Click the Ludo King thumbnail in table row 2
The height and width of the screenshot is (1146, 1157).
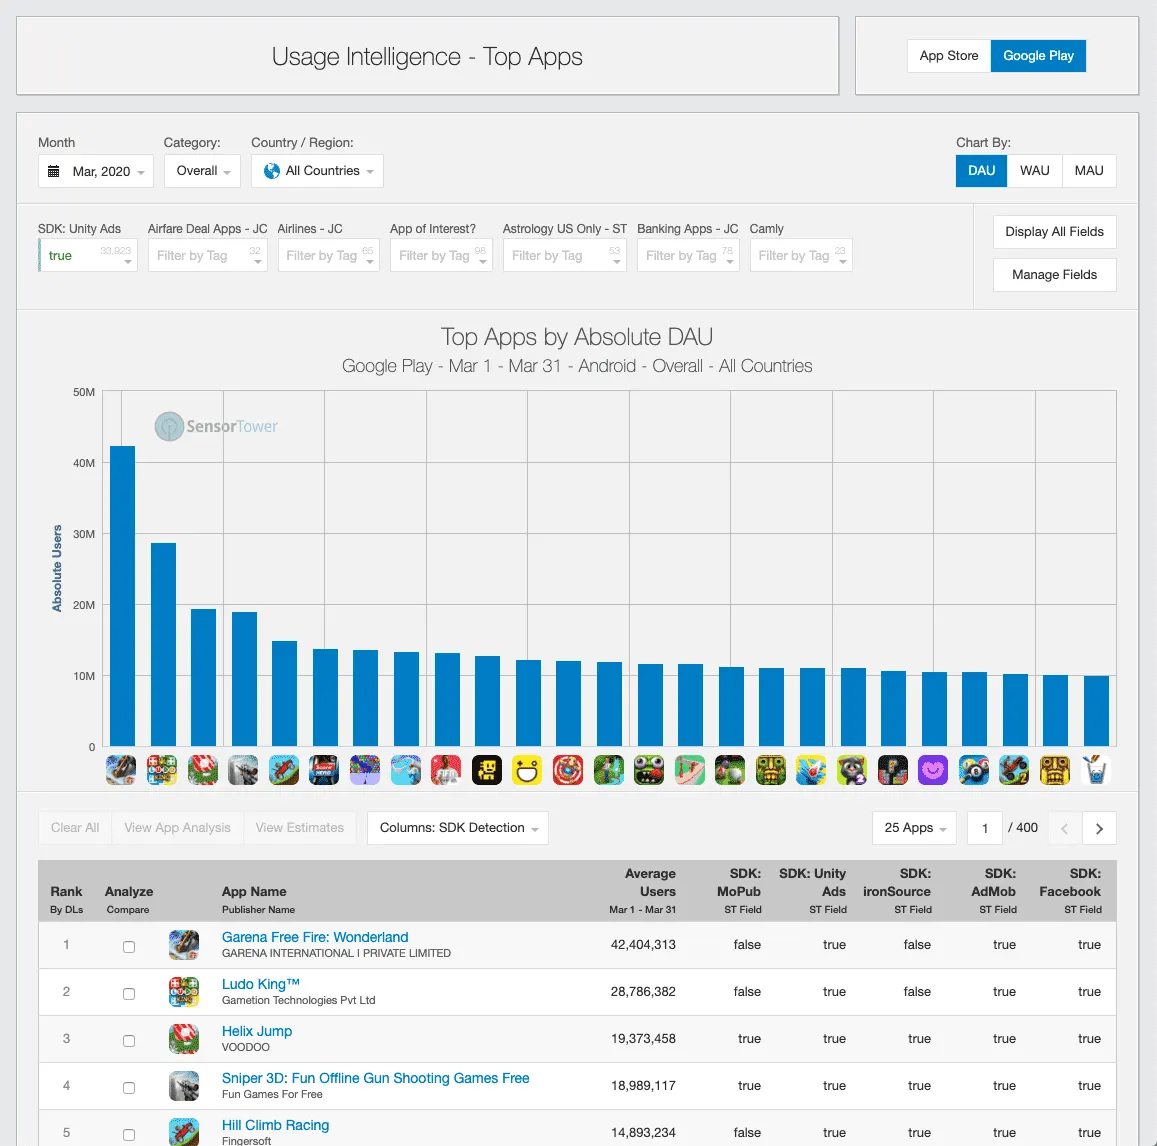point(184,992)
